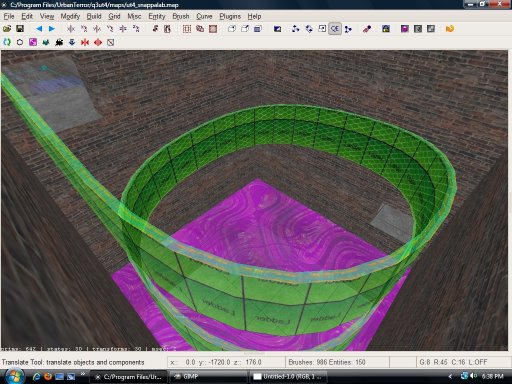Toggle the texture lock padlock icon
Screen dimensions: 512x384
[386, 29]
